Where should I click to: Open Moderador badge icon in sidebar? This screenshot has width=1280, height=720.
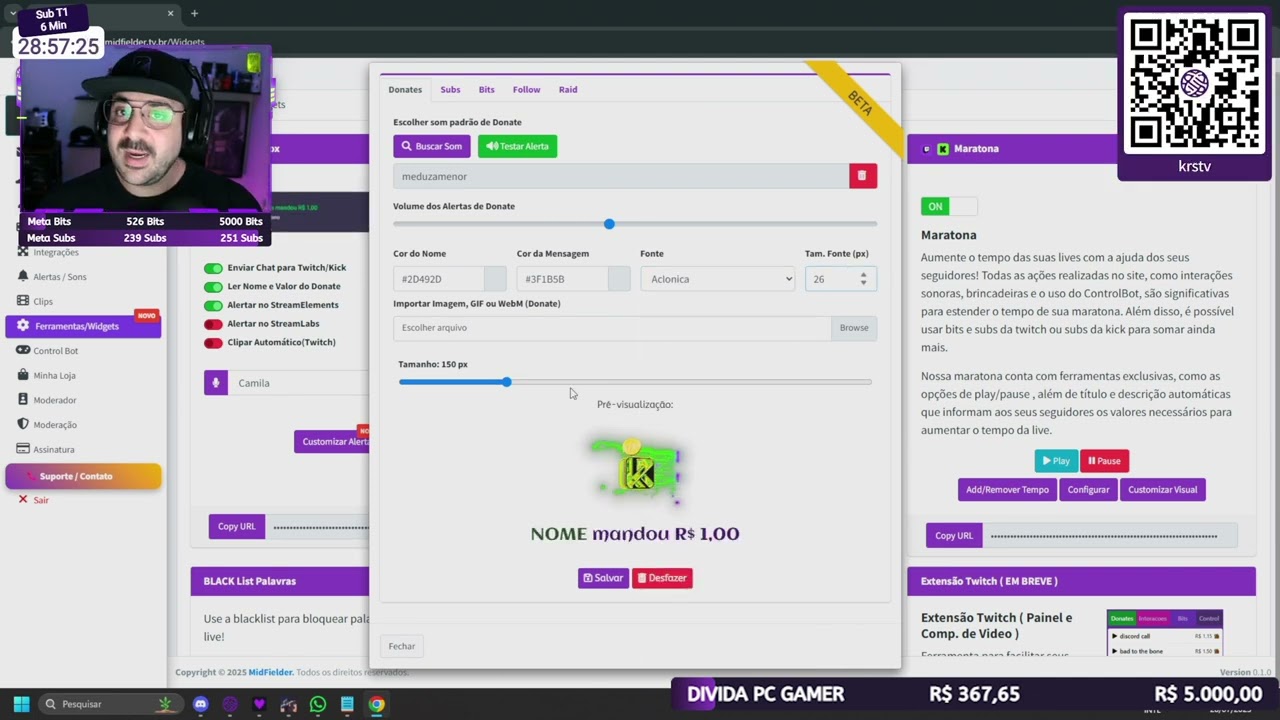(x=23, y=400)
